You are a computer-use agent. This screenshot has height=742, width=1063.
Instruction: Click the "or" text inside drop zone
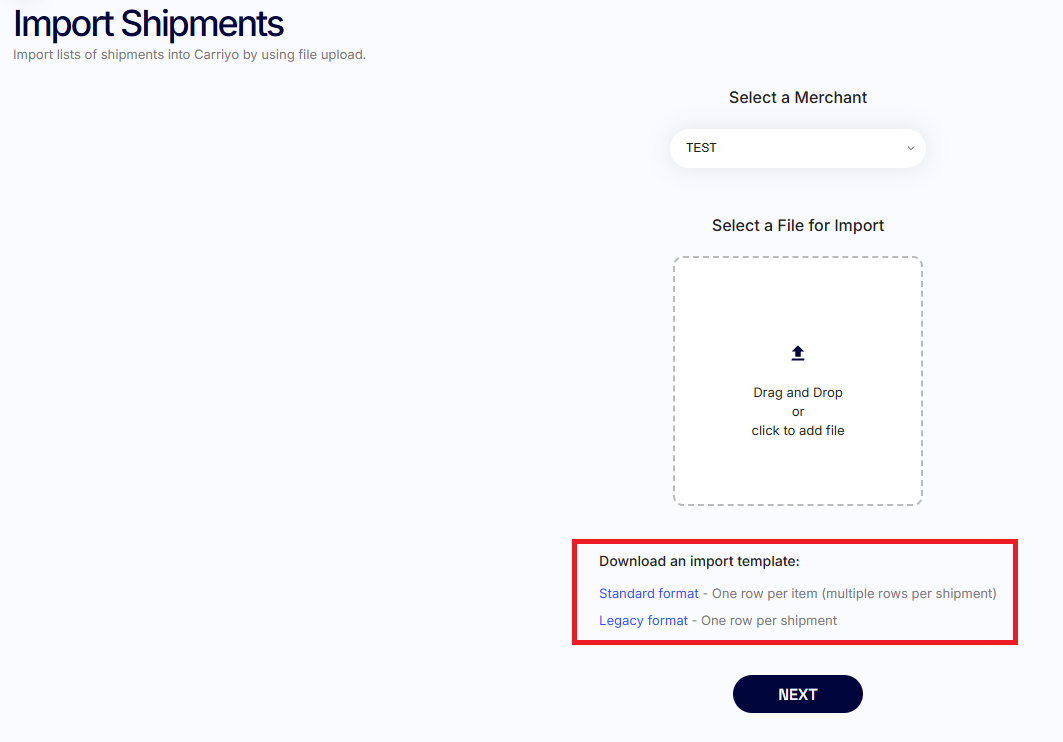[x=798, y=412]
